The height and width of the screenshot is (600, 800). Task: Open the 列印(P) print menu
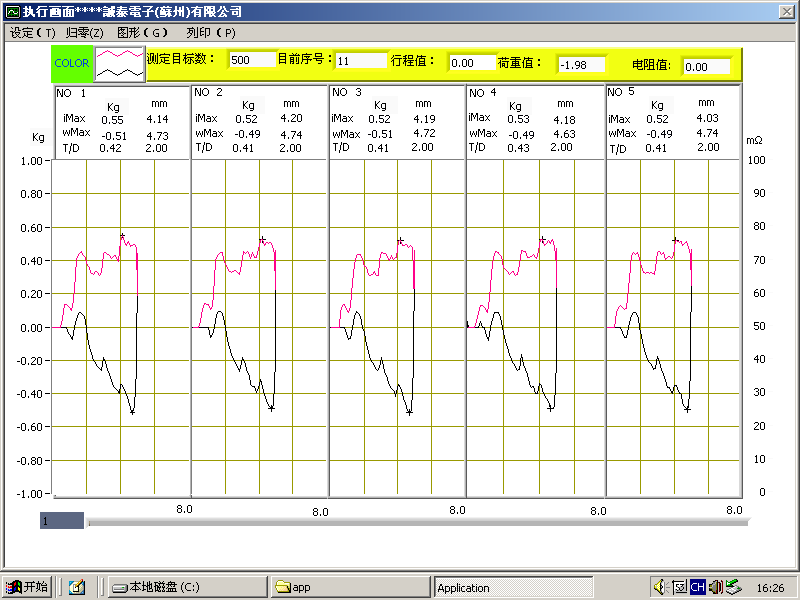[x=210, y=32]
